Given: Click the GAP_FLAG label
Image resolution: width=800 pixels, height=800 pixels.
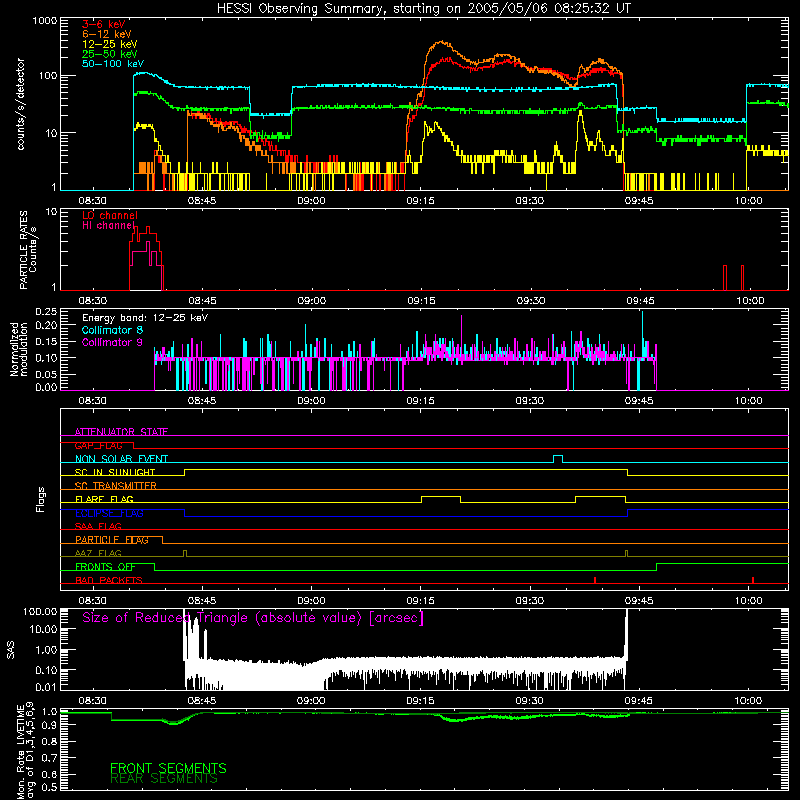Looking at the screenshot, I should 98,445.
